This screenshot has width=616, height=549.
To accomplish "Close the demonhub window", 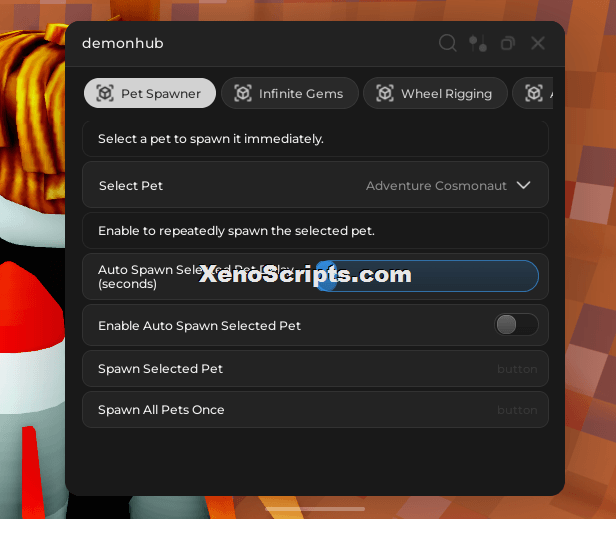I will click(x=538, y=43).
